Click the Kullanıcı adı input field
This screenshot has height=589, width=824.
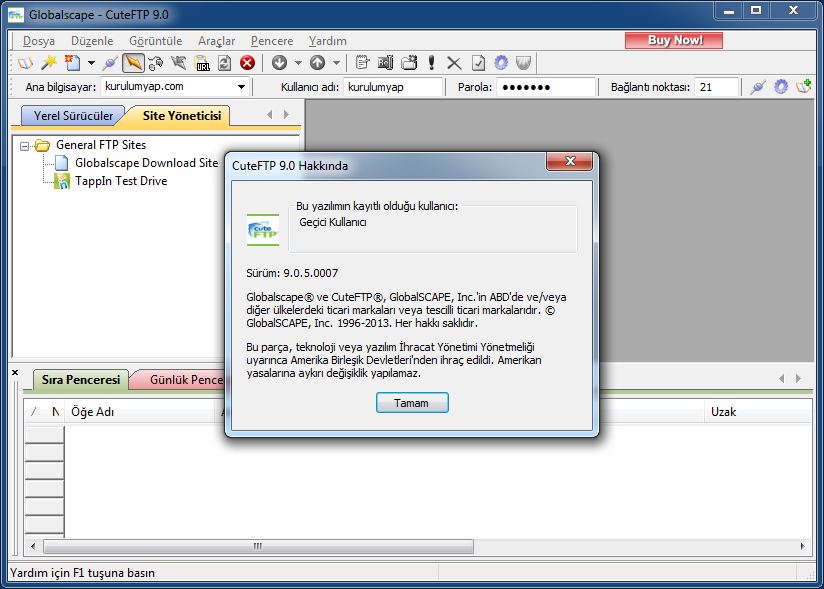[x=393, y=87]
